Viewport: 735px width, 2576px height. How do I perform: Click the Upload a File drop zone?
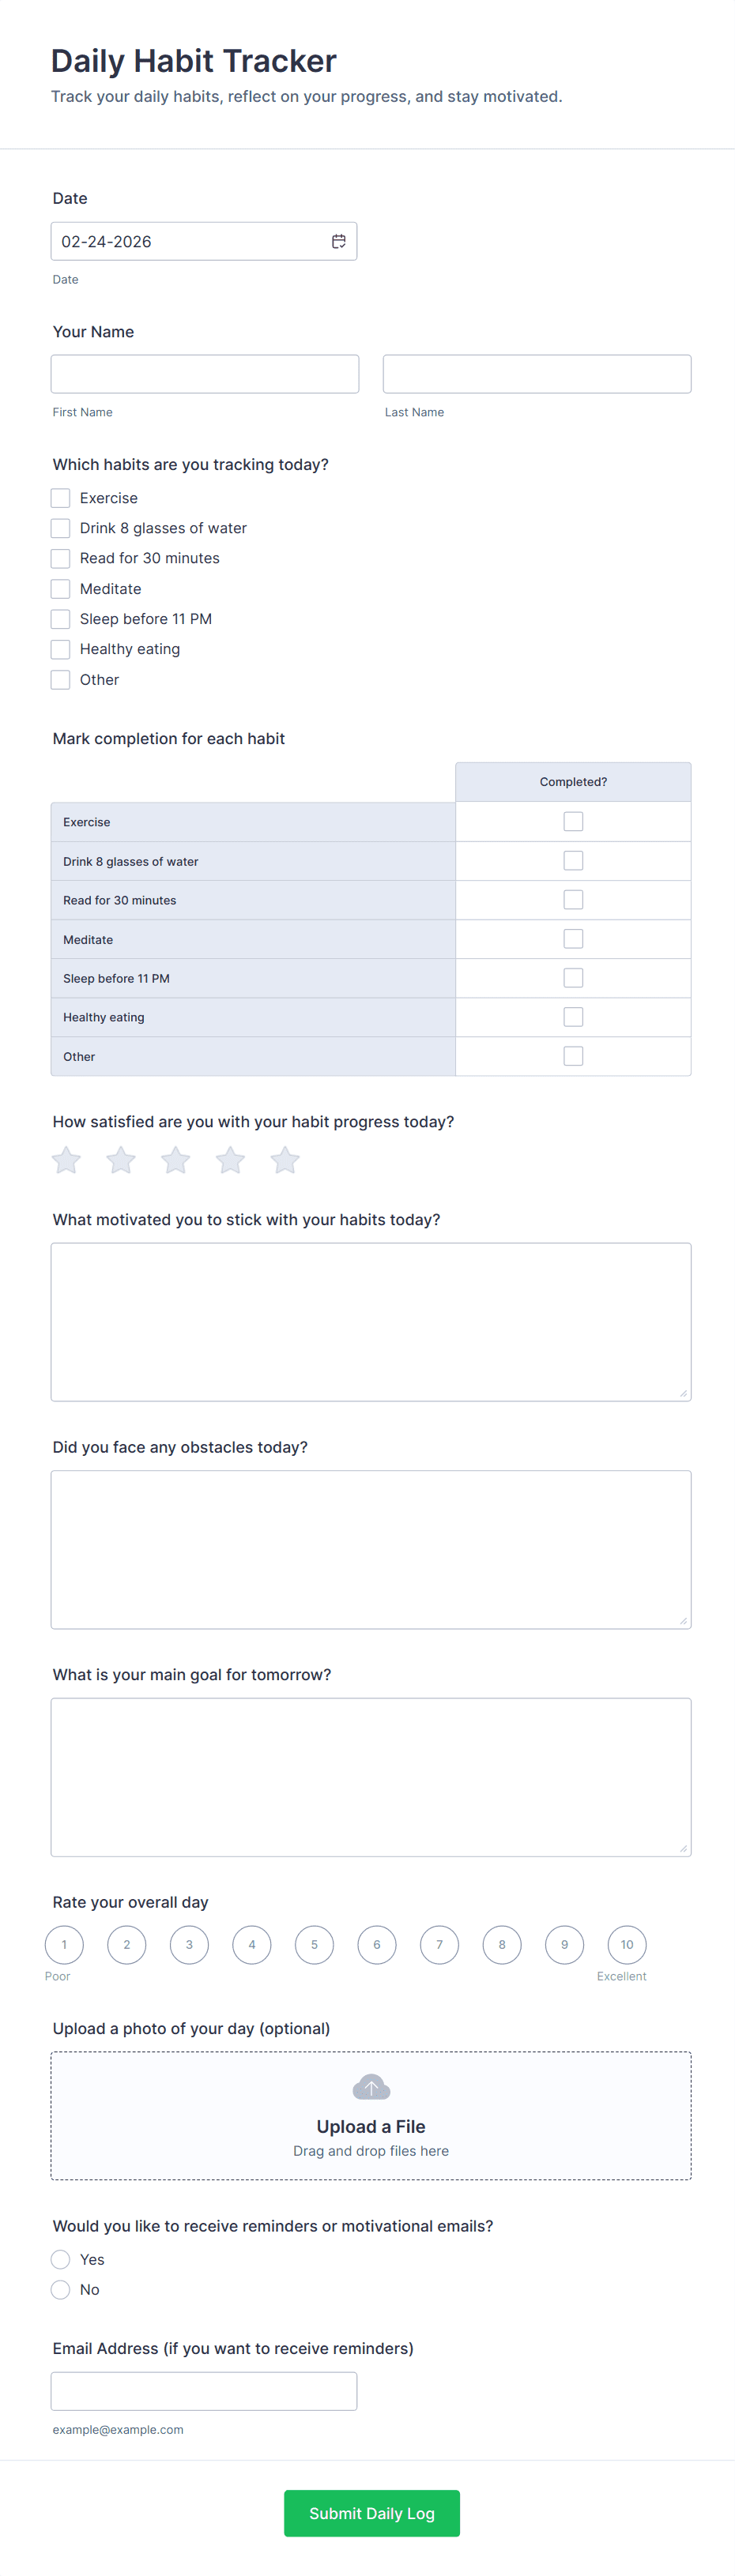[x=371, y=2116]
